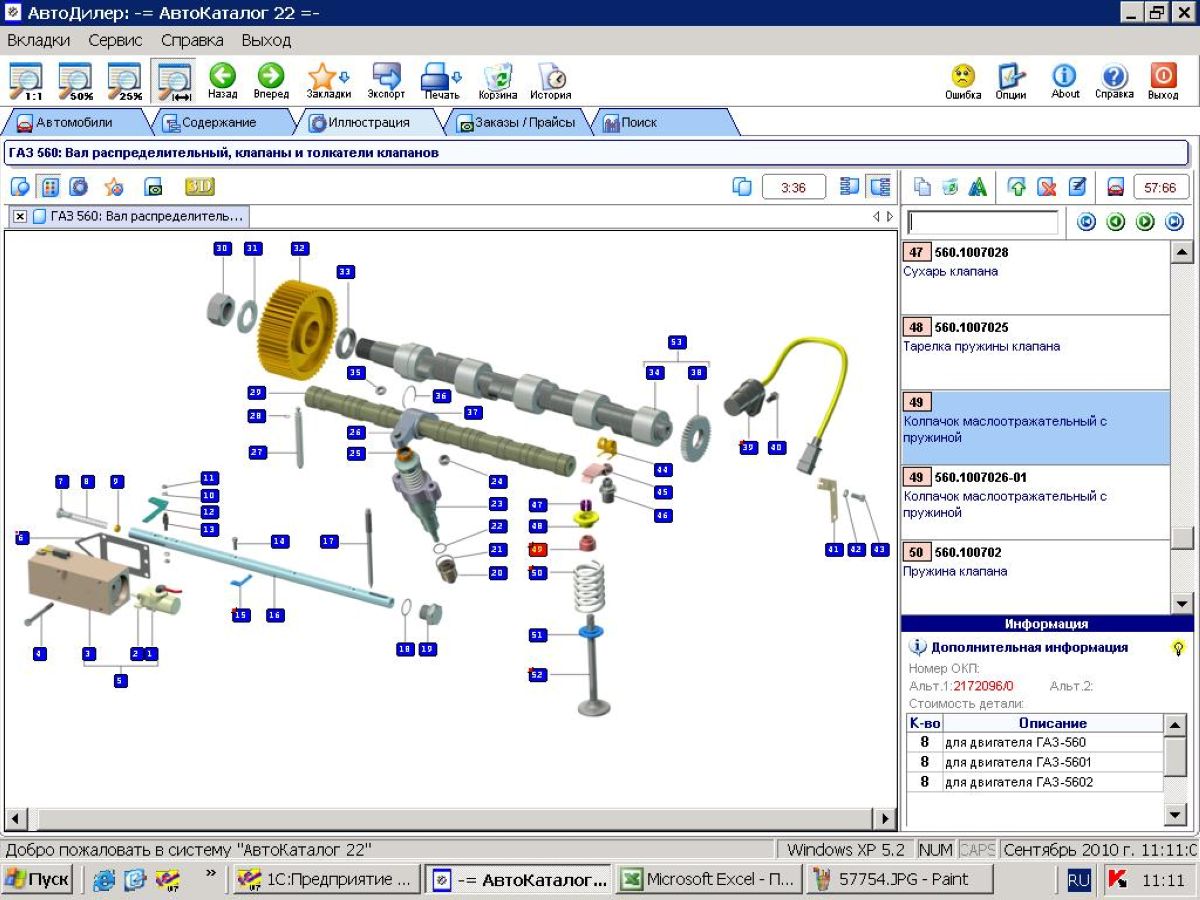The image size is (1200, 900).
Task: Toggle the single-column list layout button
Action: coord(850,187)
